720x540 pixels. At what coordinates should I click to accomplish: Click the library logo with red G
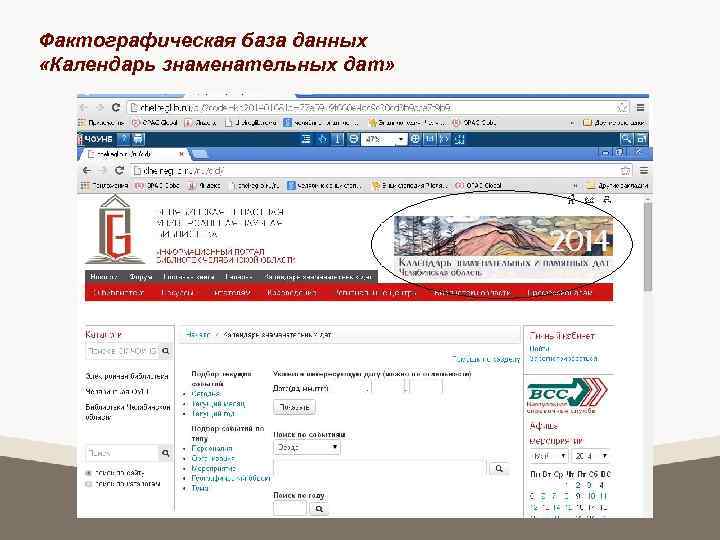point(115,230)
